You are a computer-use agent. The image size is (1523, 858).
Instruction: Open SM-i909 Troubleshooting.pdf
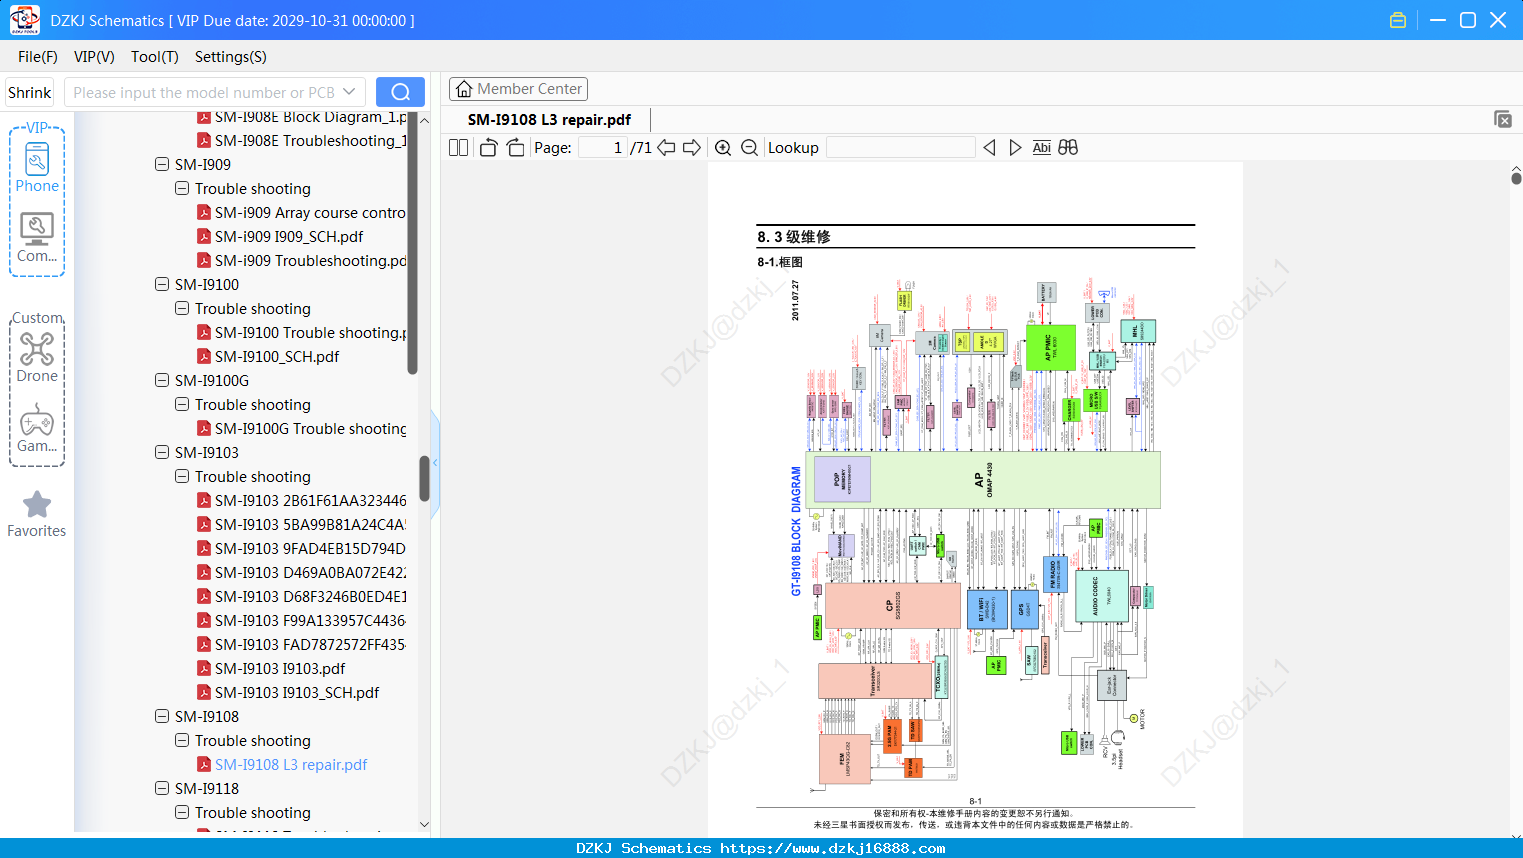310,261
